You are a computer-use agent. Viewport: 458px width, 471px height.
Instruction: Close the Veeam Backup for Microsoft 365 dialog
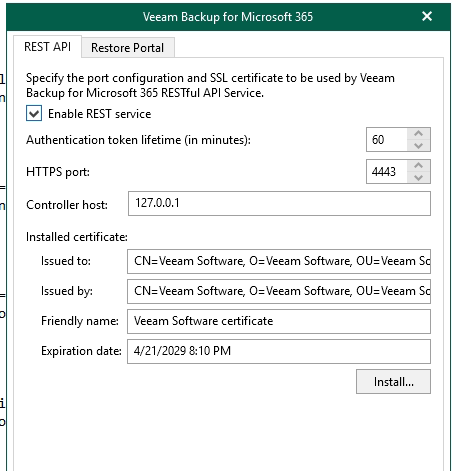click(427, 16)
